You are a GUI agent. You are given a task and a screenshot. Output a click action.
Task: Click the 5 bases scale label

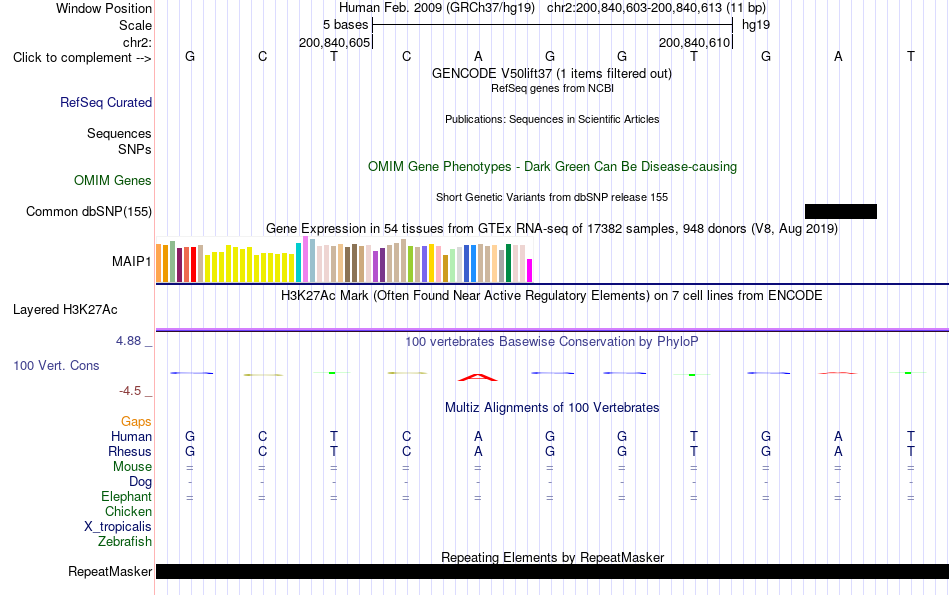345,25
